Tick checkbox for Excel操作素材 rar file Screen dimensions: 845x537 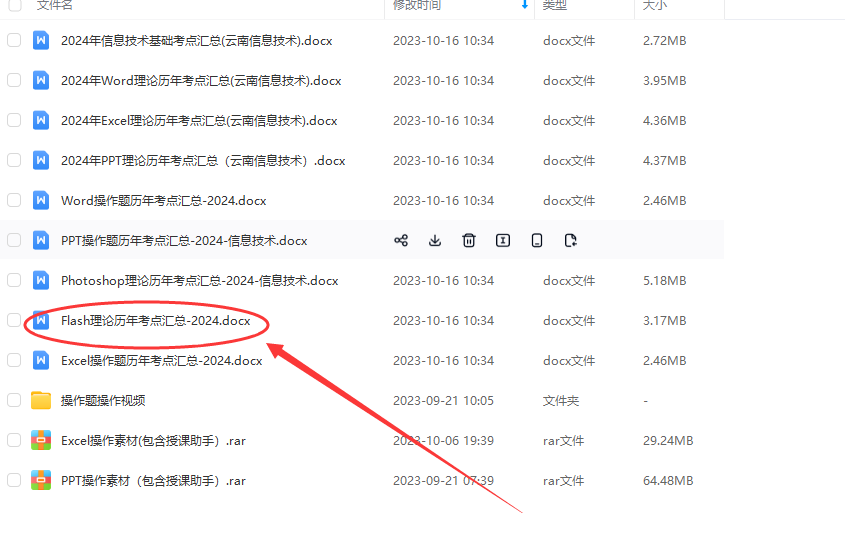pyautogui.click(x=14, y=440)
